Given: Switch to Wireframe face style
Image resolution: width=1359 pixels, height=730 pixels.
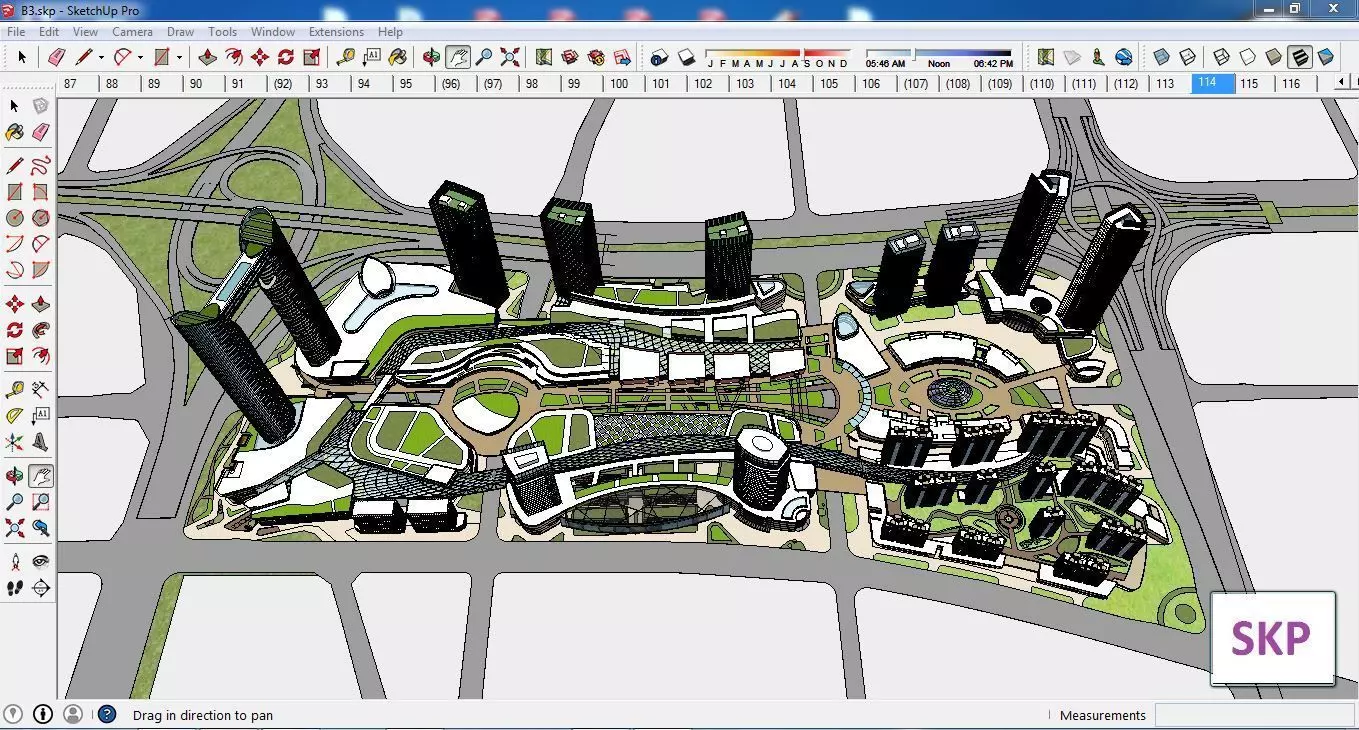Looking at the screenshot, I should 1222,57.
